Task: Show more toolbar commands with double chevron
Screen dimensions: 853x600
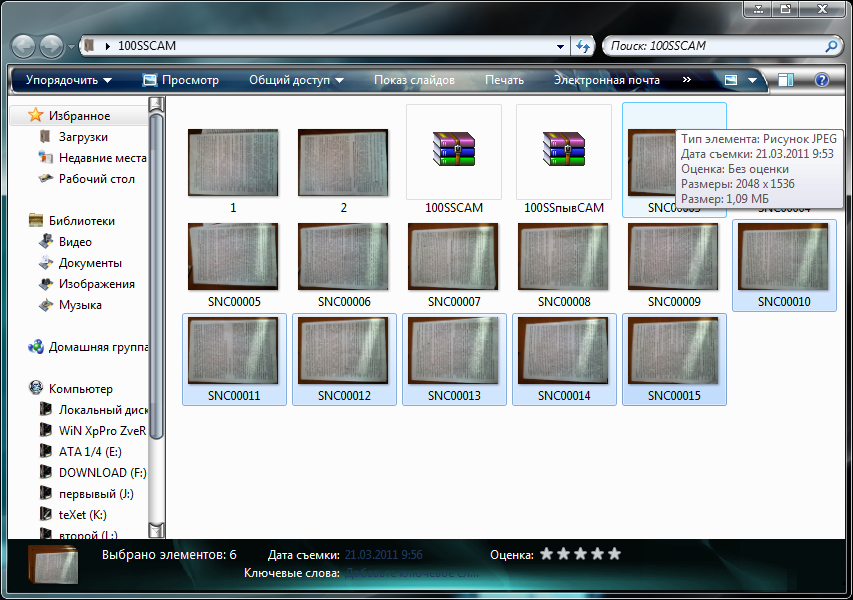Action: [687, 79]
